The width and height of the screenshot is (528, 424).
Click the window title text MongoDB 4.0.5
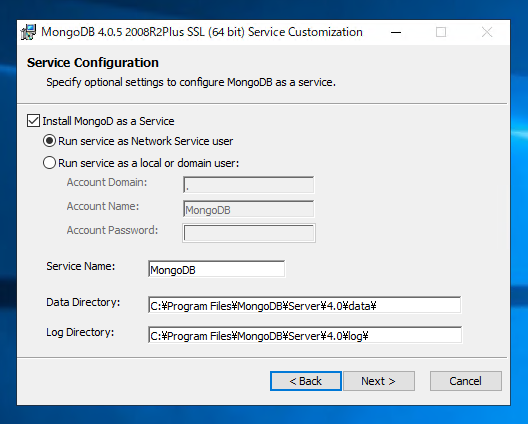(x=202, y=32)
